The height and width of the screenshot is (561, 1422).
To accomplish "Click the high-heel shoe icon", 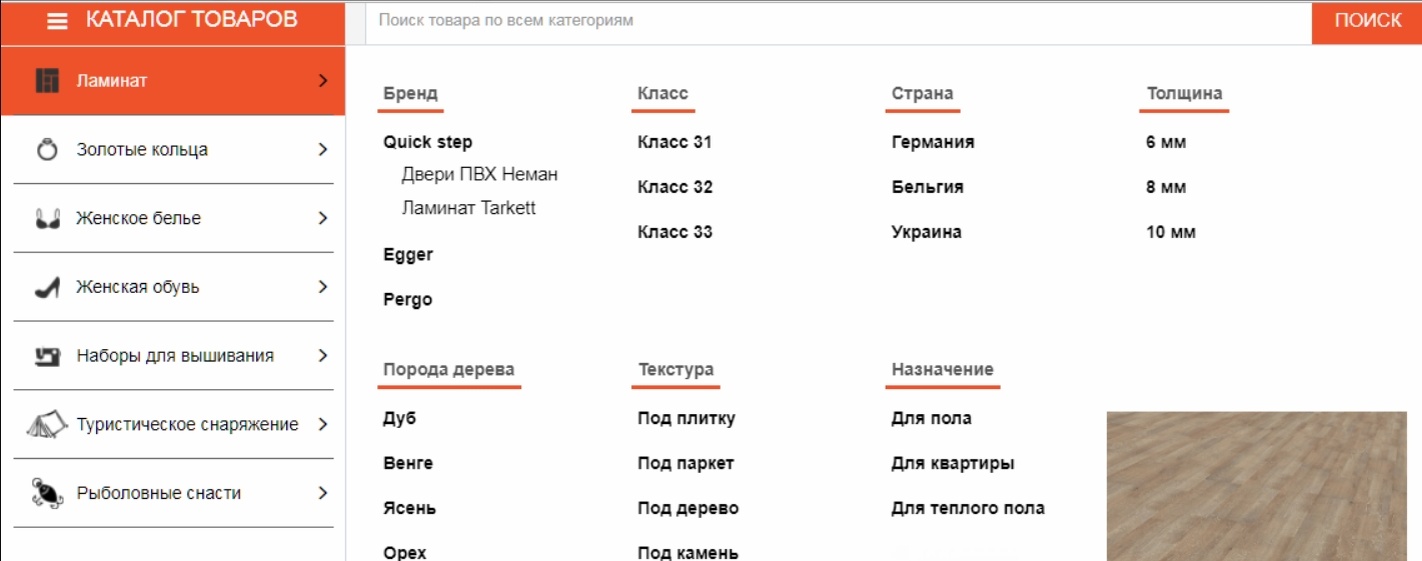I will tap(47, 288).
